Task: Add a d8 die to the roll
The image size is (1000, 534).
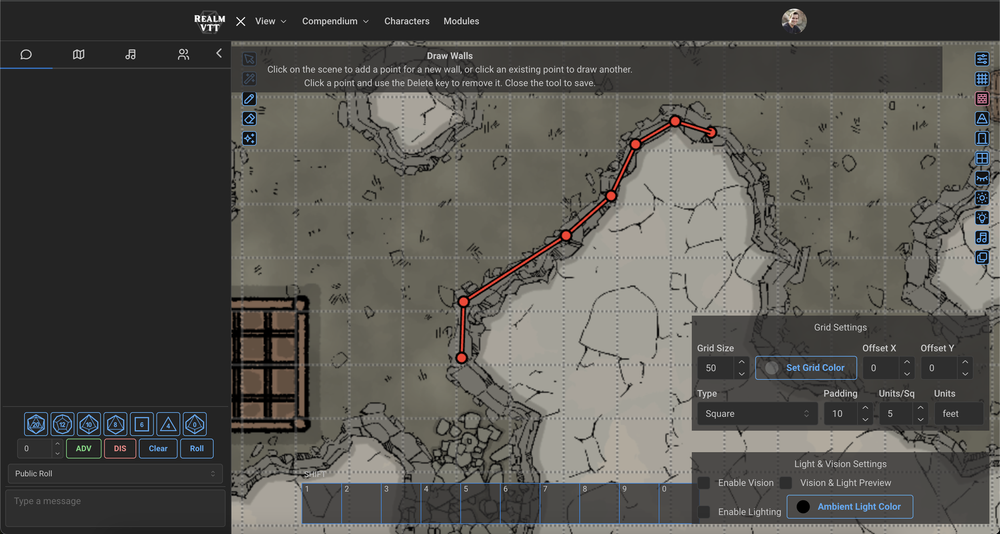Action: point(115,424)
